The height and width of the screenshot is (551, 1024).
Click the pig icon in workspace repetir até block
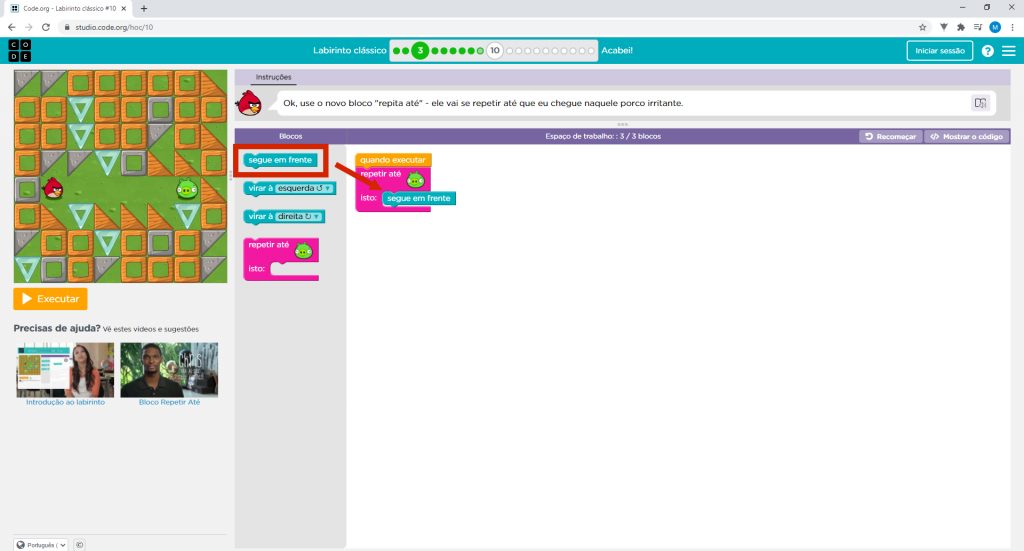tap(415, 180)
